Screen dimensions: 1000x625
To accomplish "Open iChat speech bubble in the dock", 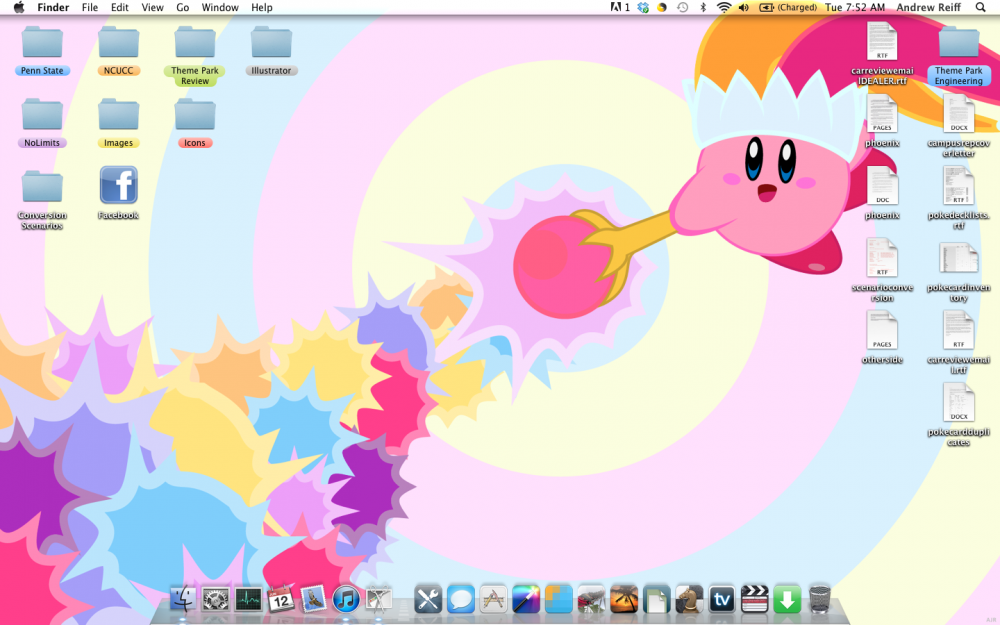I will coord(460,600).
